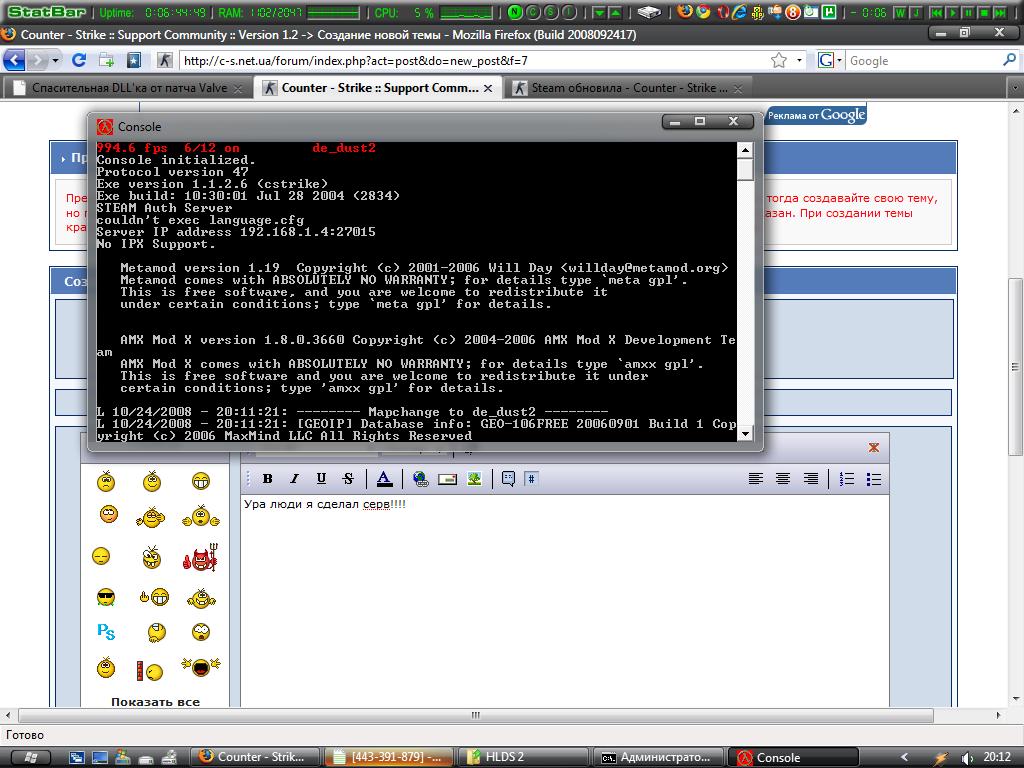Toggle bold formatting in the post editor
Viewport: 1024px width, 768px height.
tap(267, 479)
